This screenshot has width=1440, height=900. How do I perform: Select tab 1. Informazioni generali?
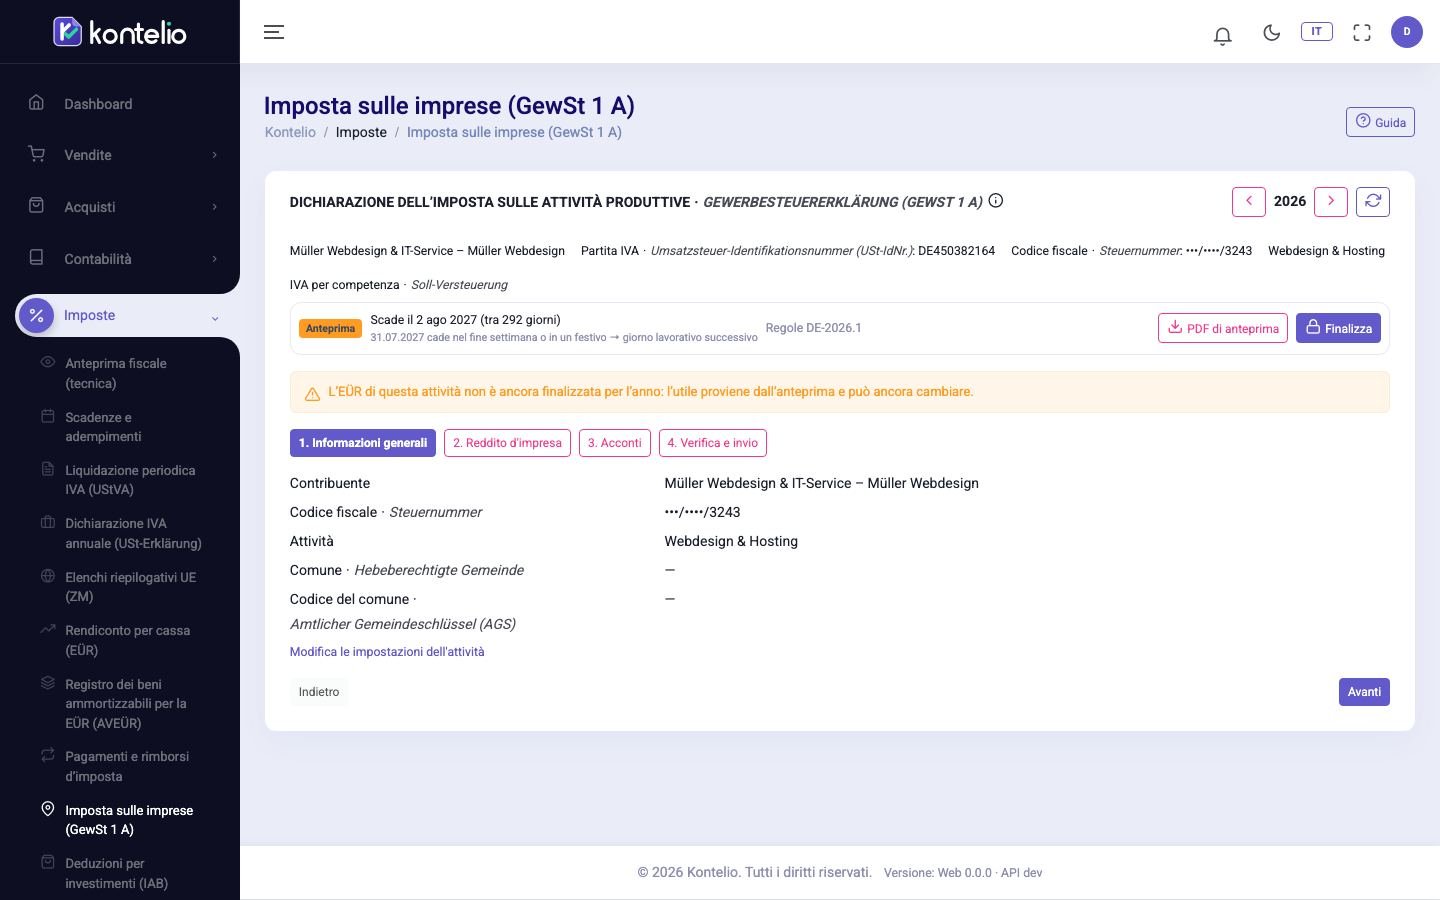pyautogui.click(x=362, y=443)
